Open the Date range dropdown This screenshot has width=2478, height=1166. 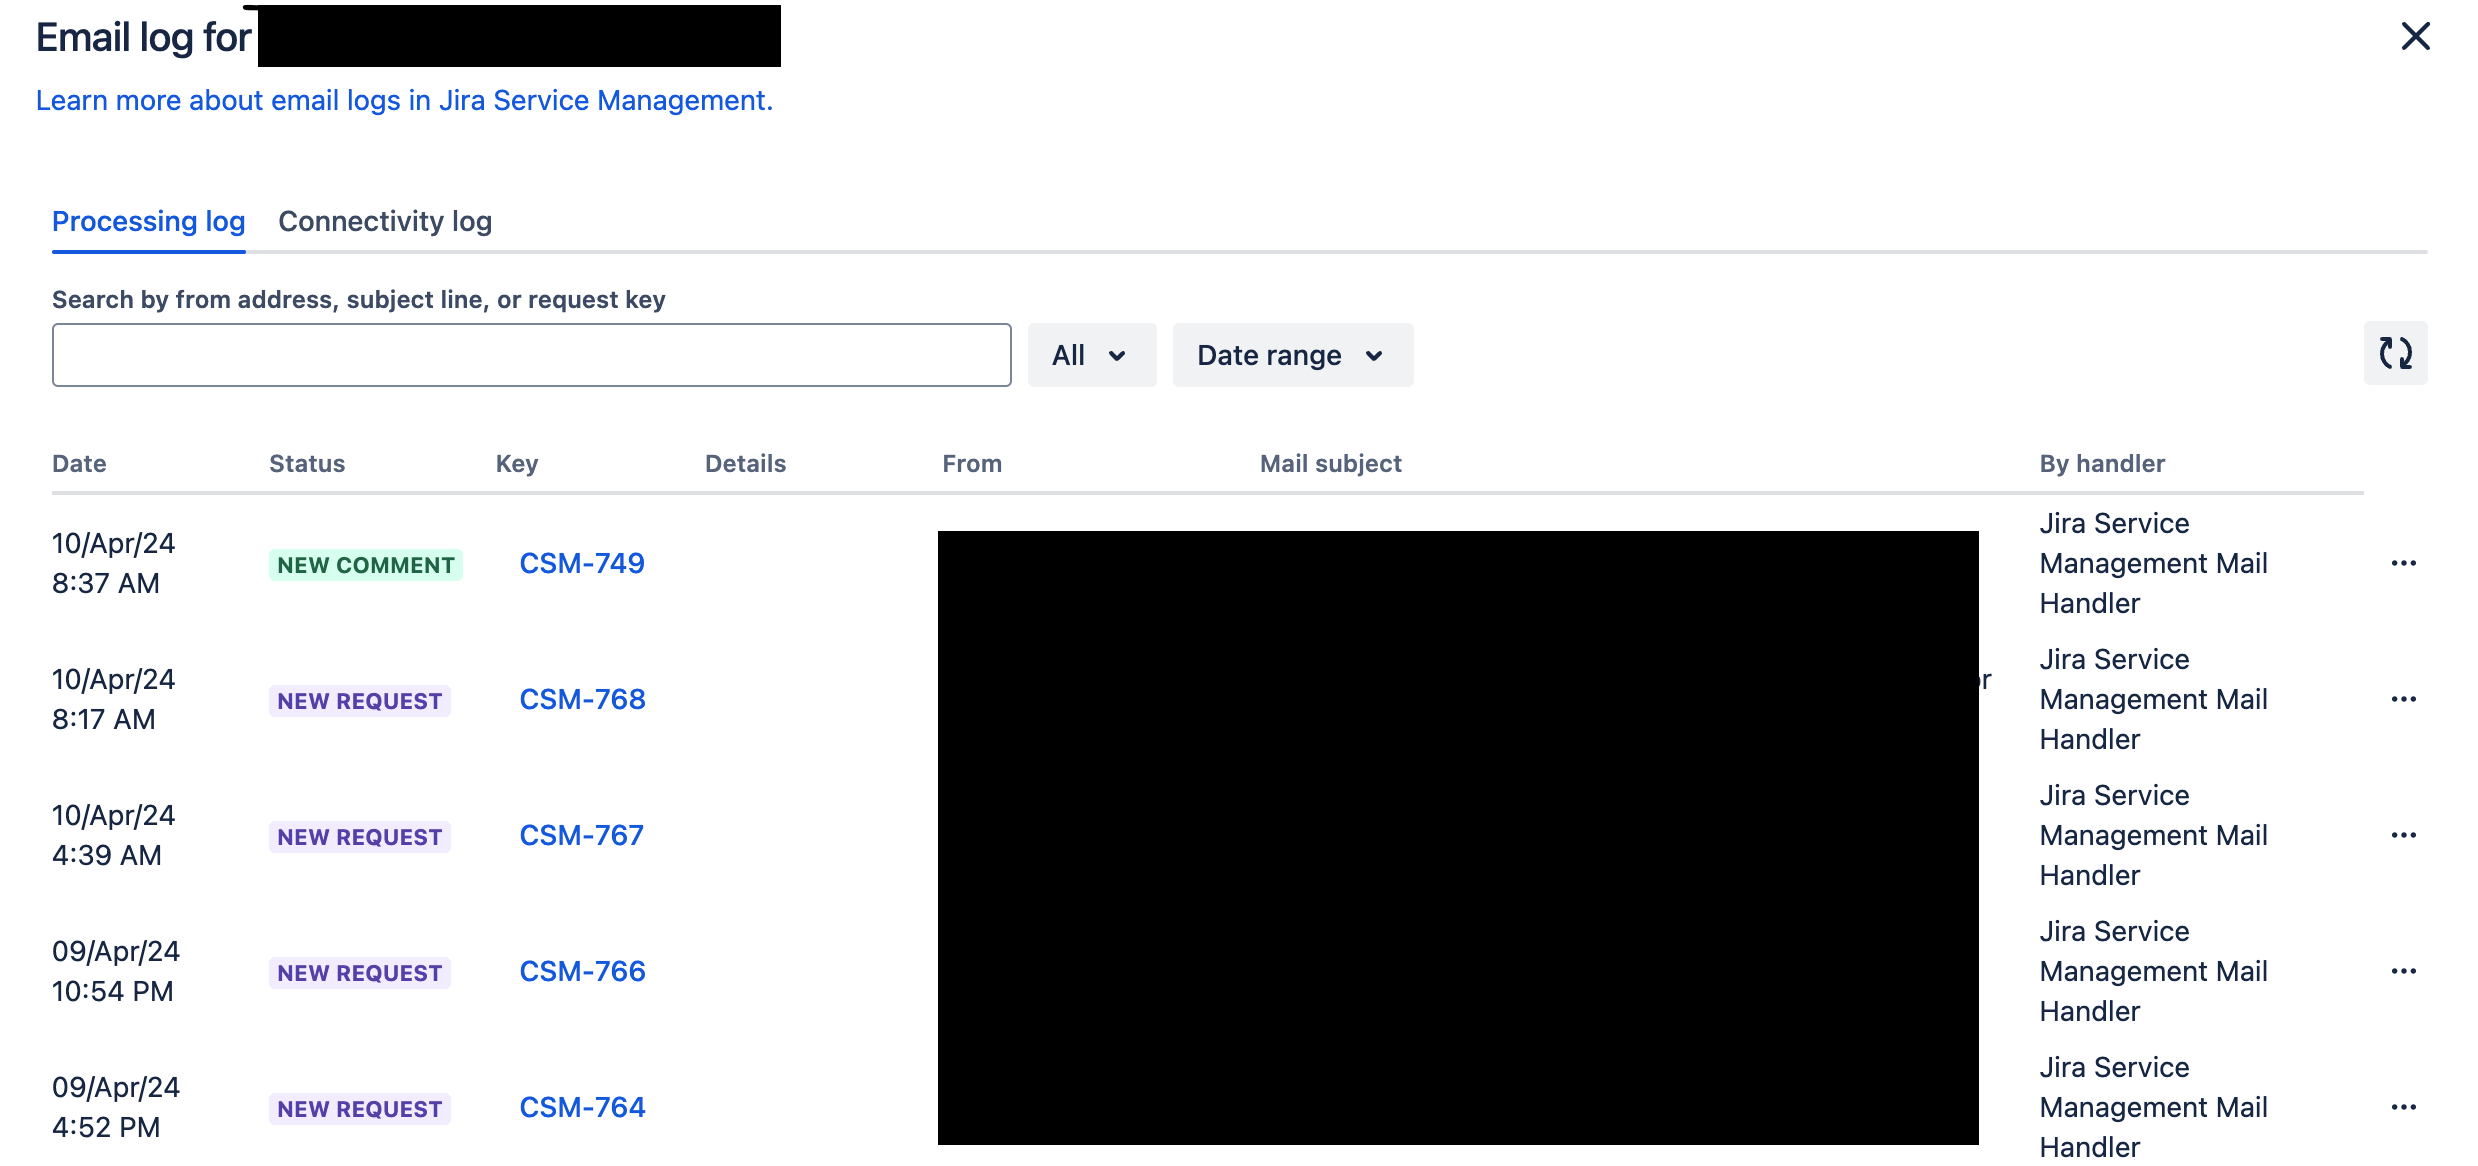click(x=1292, y=355)
